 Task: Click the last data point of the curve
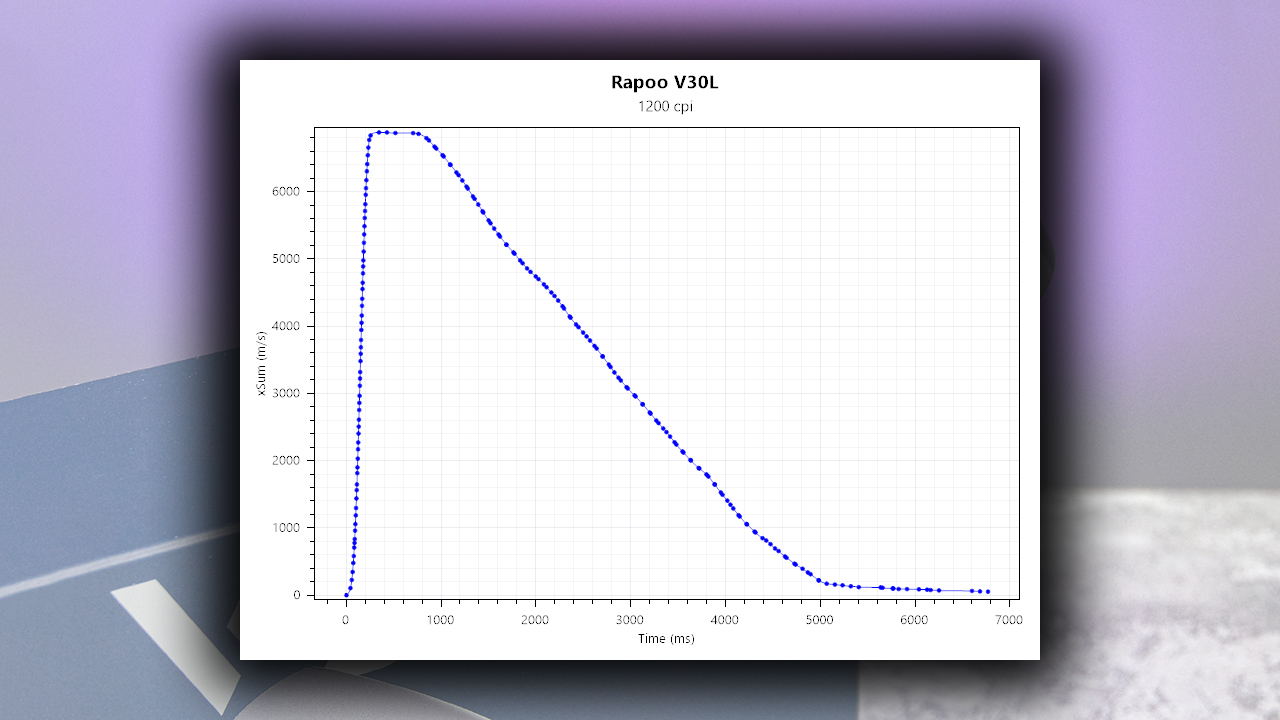(x=987, y=592)
